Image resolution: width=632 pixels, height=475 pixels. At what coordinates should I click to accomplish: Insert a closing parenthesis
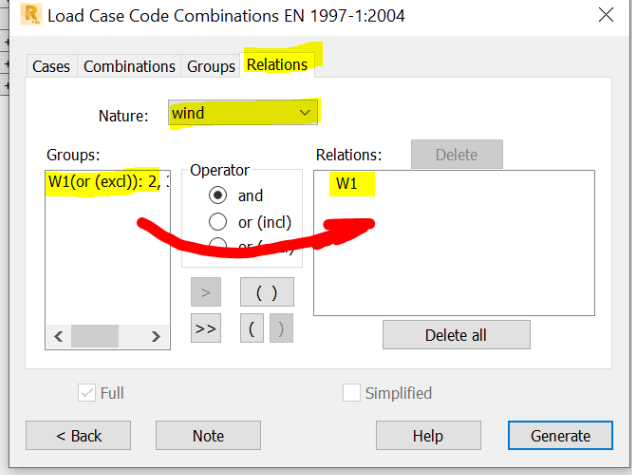pyautogui.click(x=281, y=328)
